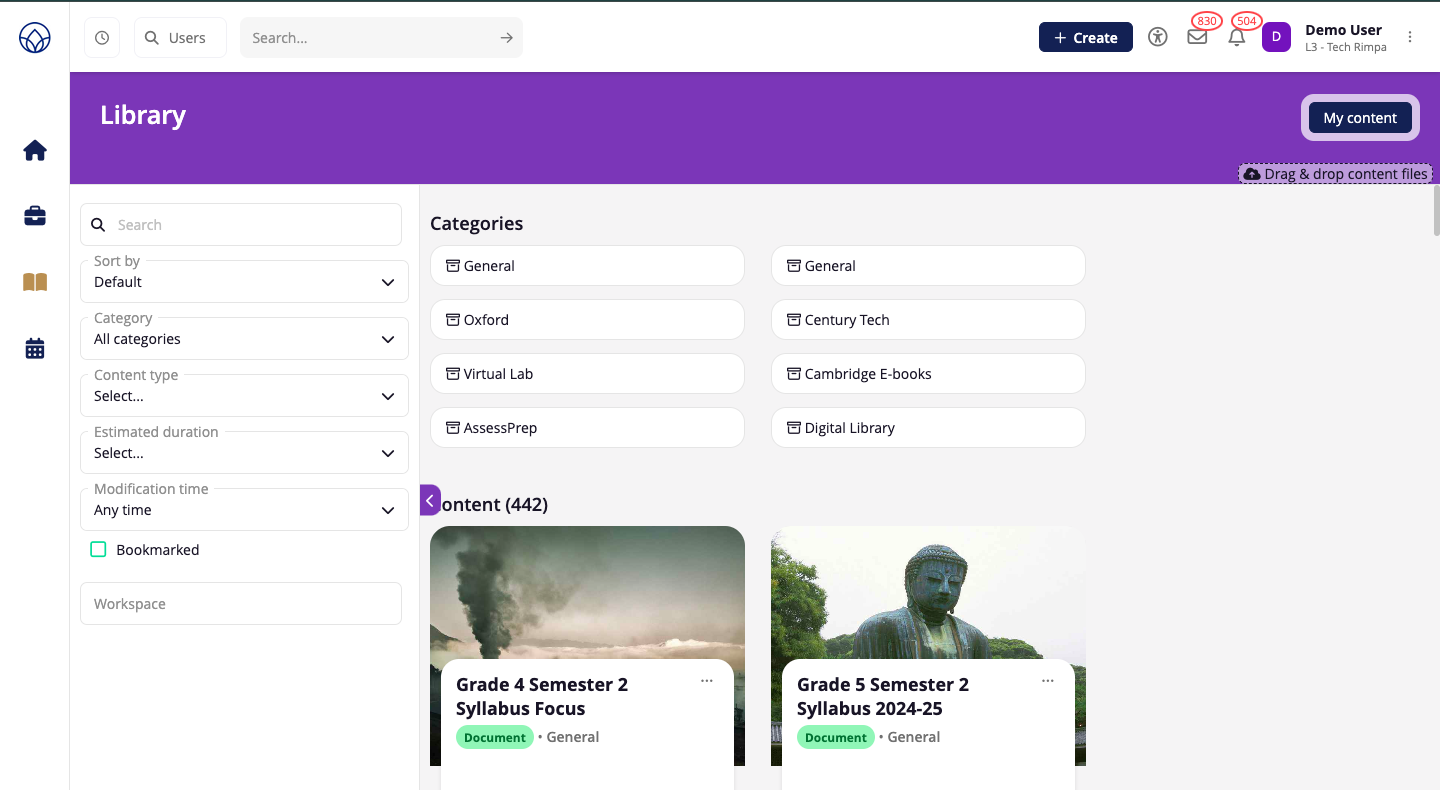
Task: Enable the Bookmarked checkbox
Action: point(98,549)
